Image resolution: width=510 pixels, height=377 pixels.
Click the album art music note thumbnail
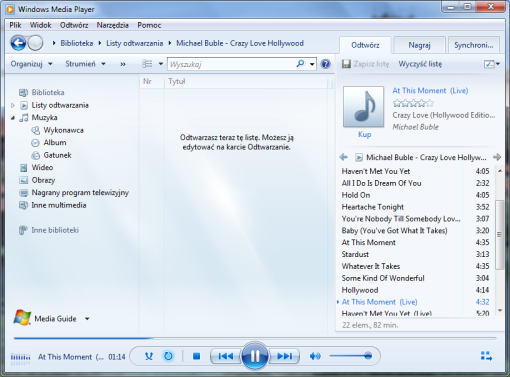point(363,107)
